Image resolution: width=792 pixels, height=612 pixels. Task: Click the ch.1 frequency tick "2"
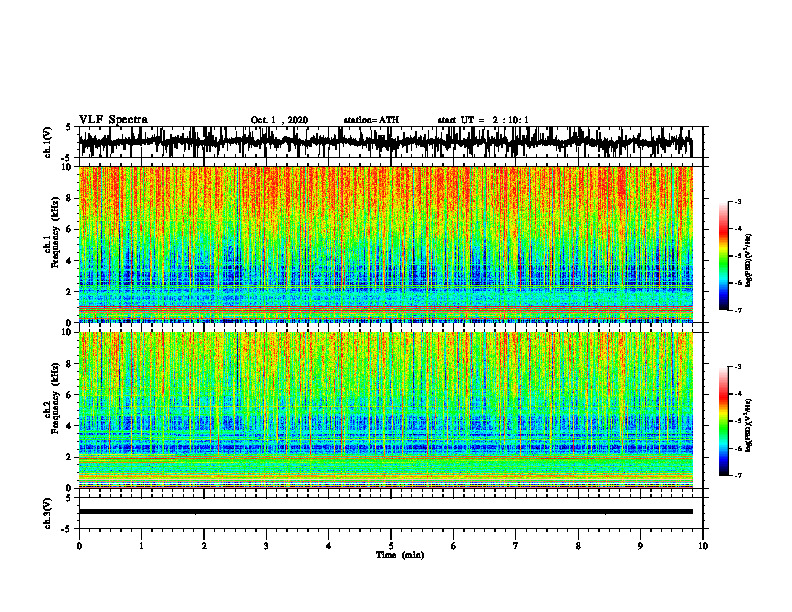click(x=69, y=292)
